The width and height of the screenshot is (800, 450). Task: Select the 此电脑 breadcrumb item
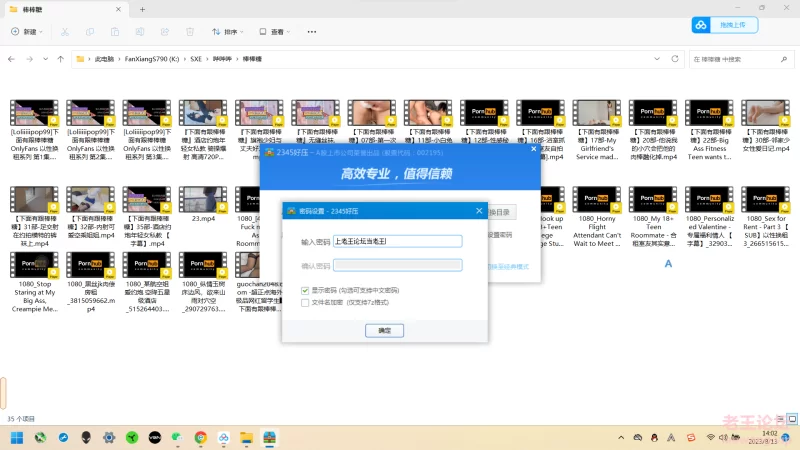point(104,59)
